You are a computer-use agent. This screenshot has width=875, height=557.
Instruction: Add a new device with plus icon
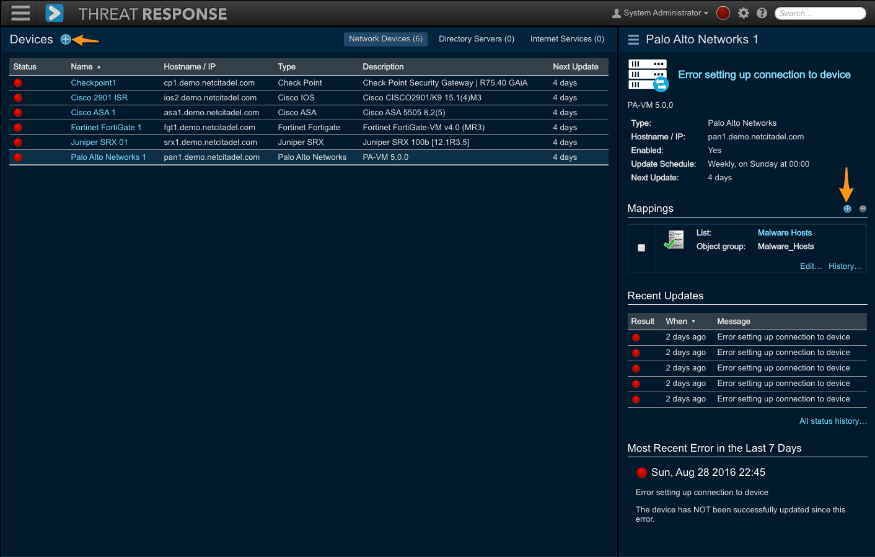click(x=66, y=39)
